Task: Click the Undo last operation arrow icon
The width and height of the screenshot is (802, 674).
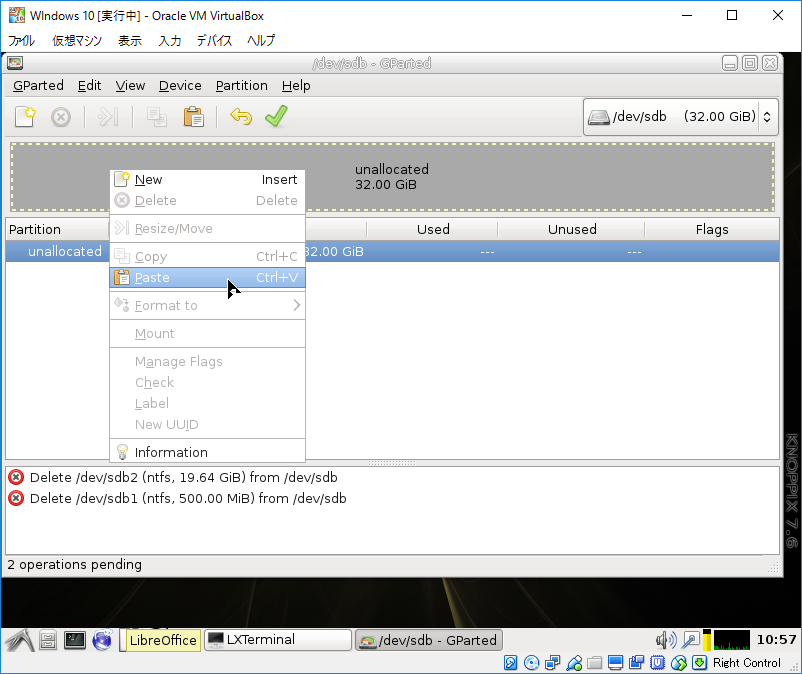Action: pos(241,117)
